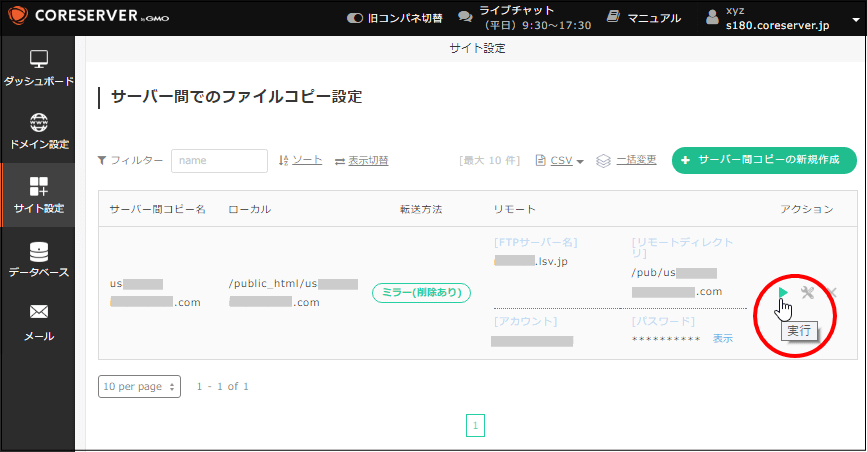The height and width of the screenshot is (452, 867).
Task: Create a new server copy (サーバー間コピーの新規作成)
Action: pos(764,160)
